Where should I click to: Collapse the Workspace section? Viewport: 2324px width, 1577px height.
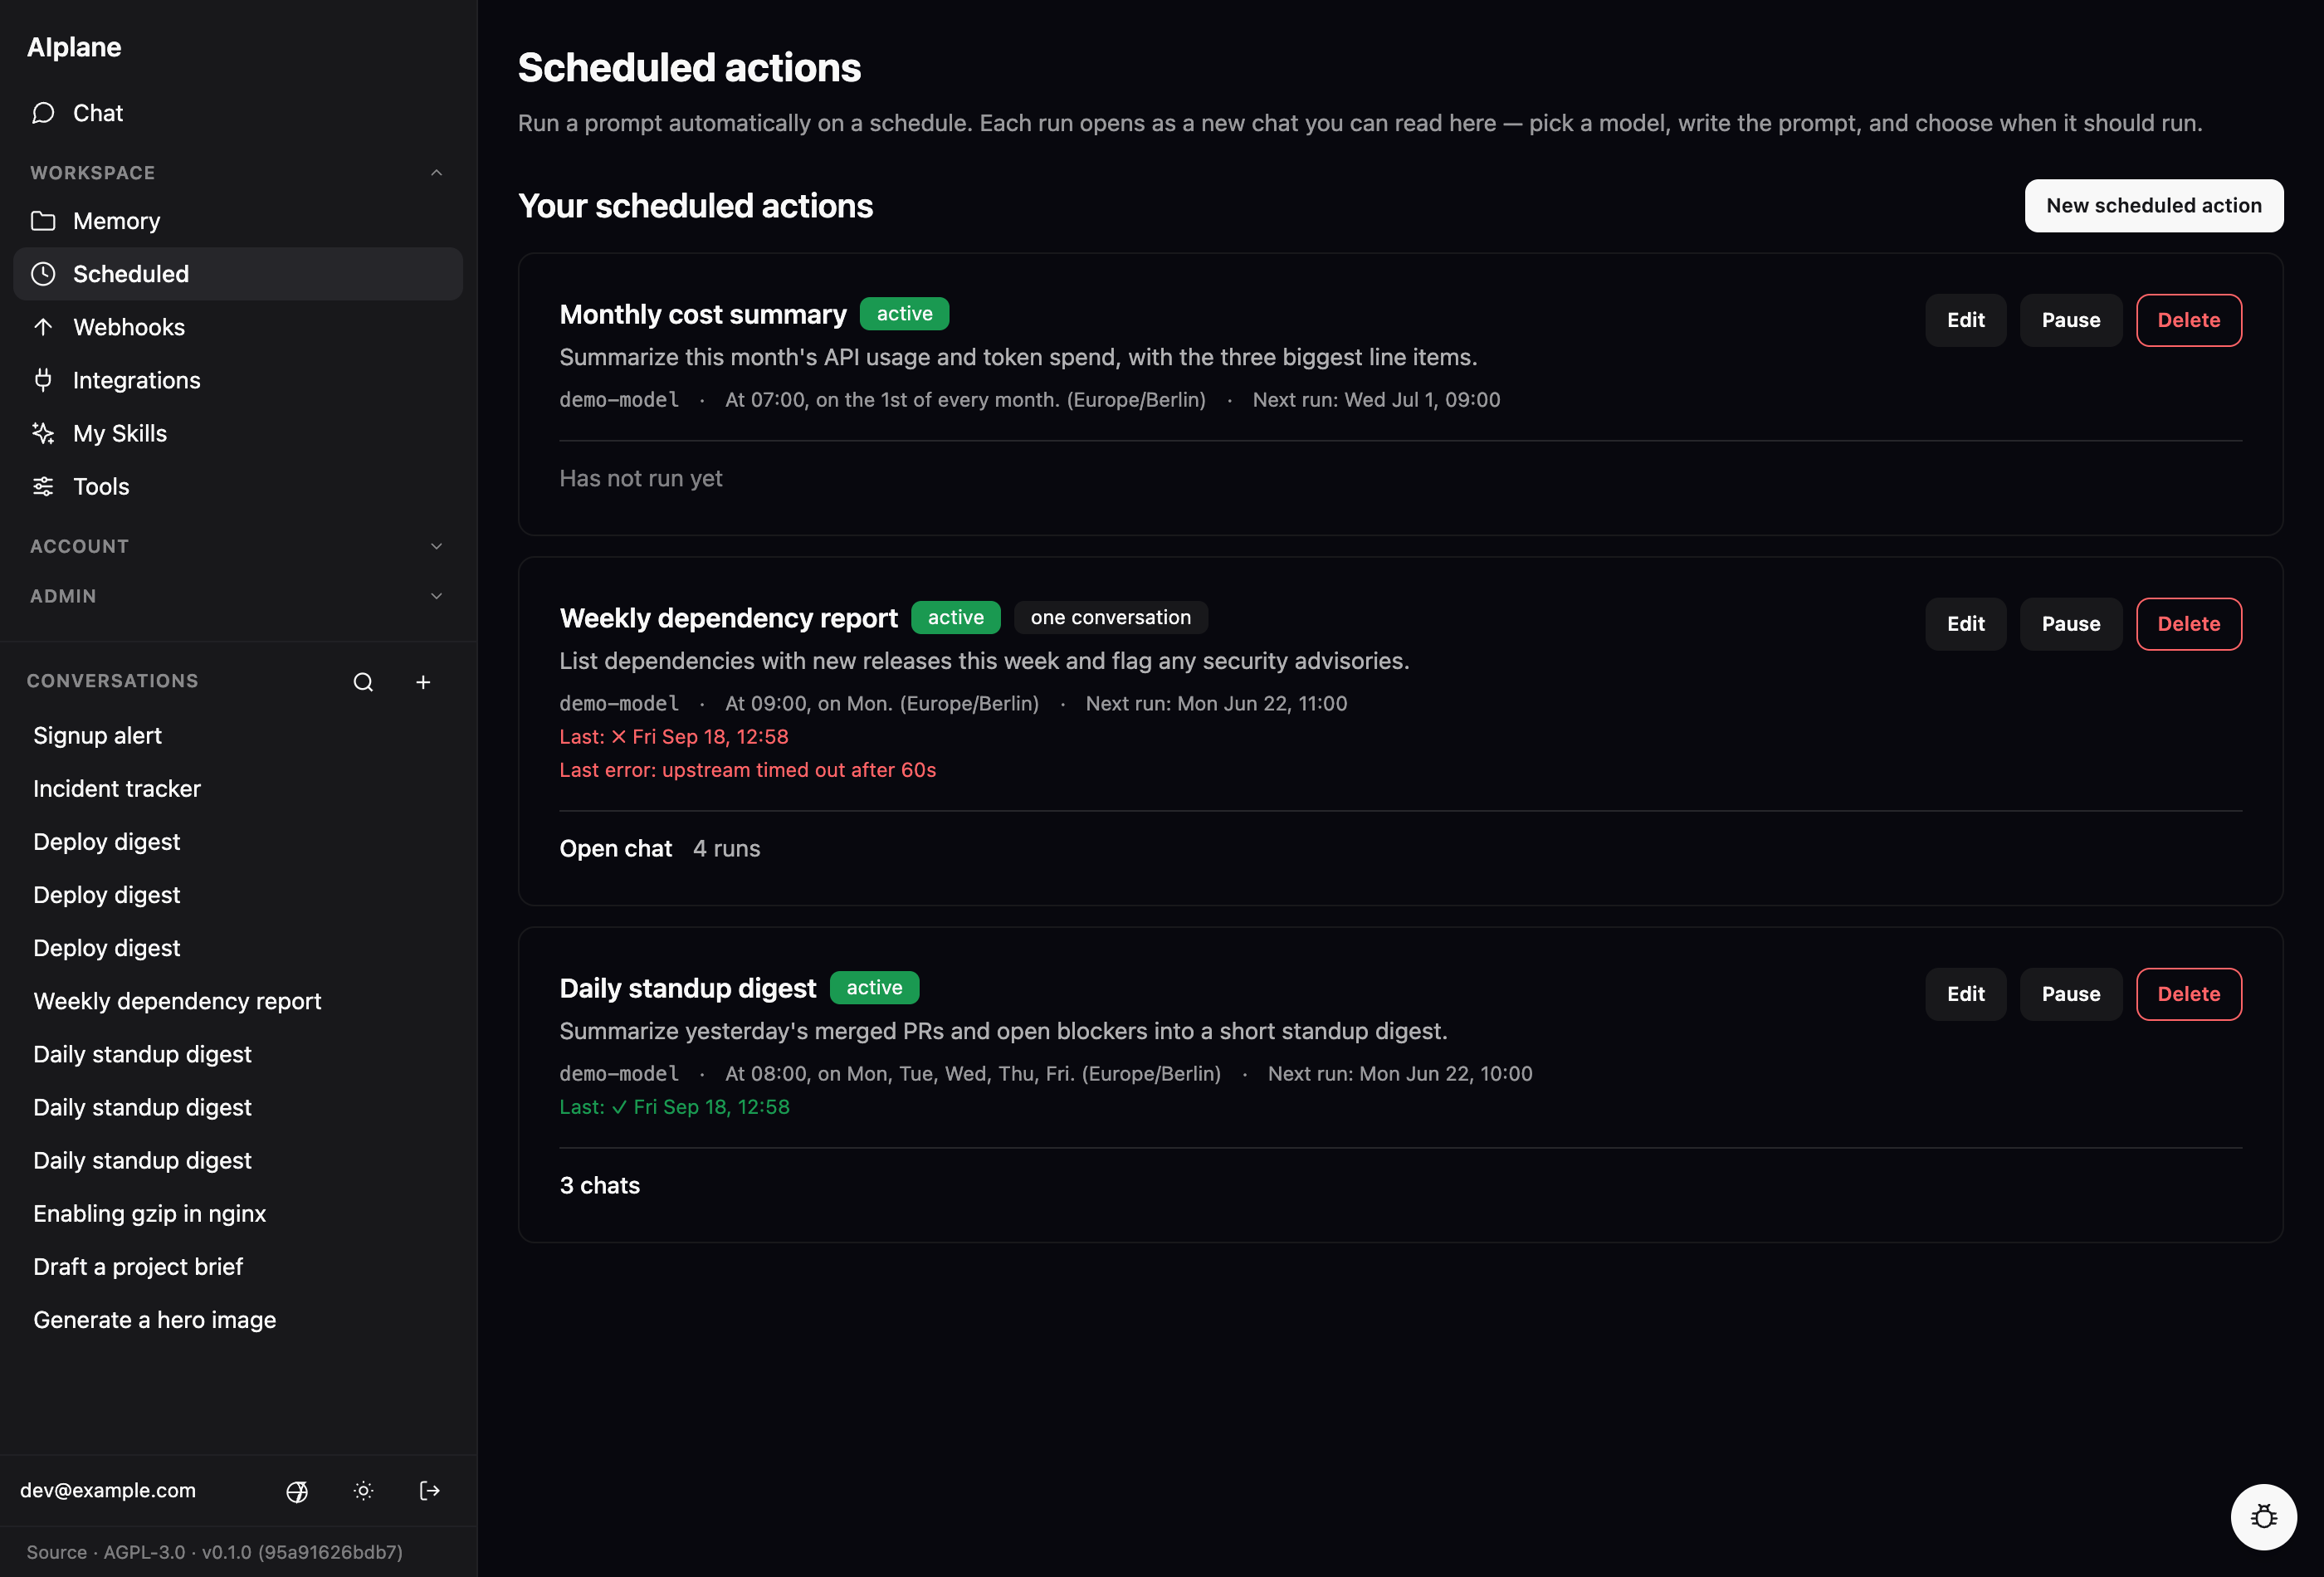[x=238, y=173]
